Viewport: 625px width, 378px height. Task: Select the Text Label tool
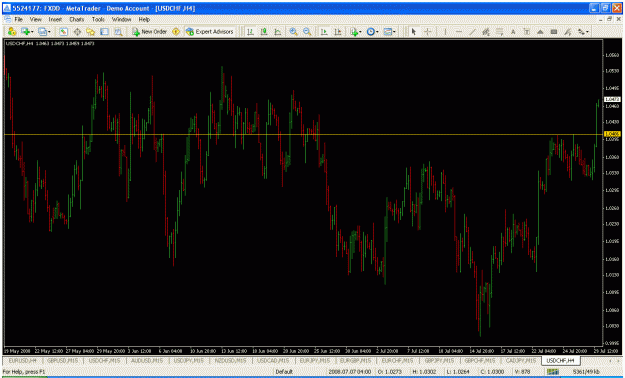tap(527, 32)
